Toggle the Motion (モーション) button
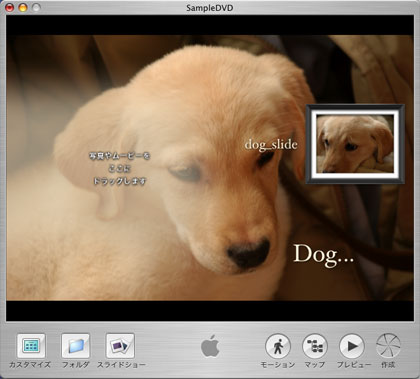This screenshot has height=379, width=420. click(x=278, y=346)
